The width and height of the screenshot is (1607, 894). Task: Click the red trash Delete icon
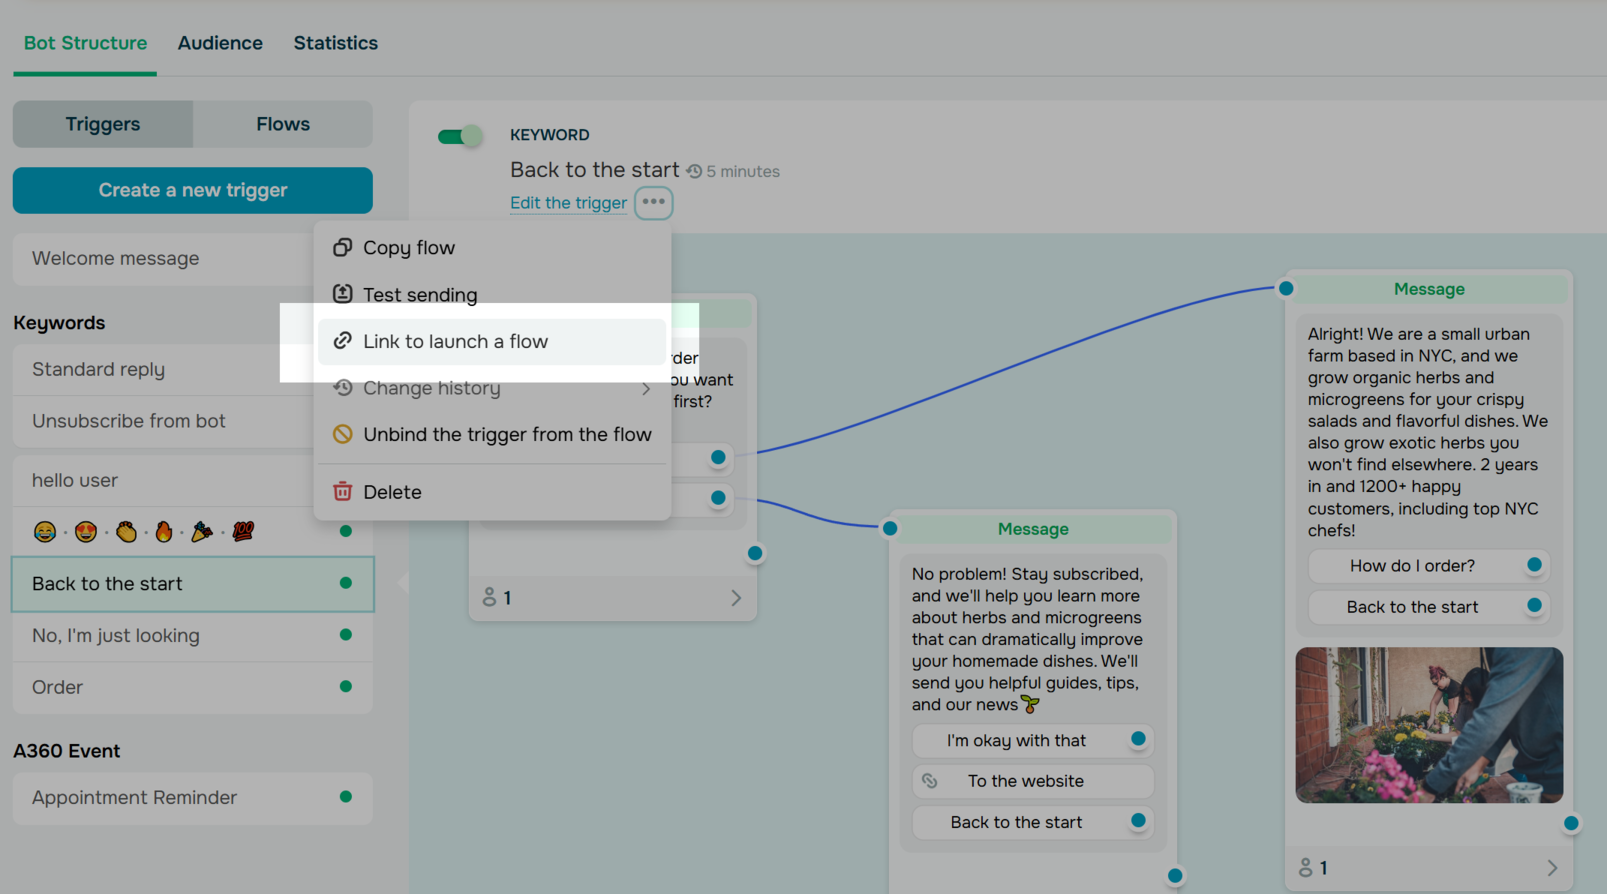click(342, 491)
